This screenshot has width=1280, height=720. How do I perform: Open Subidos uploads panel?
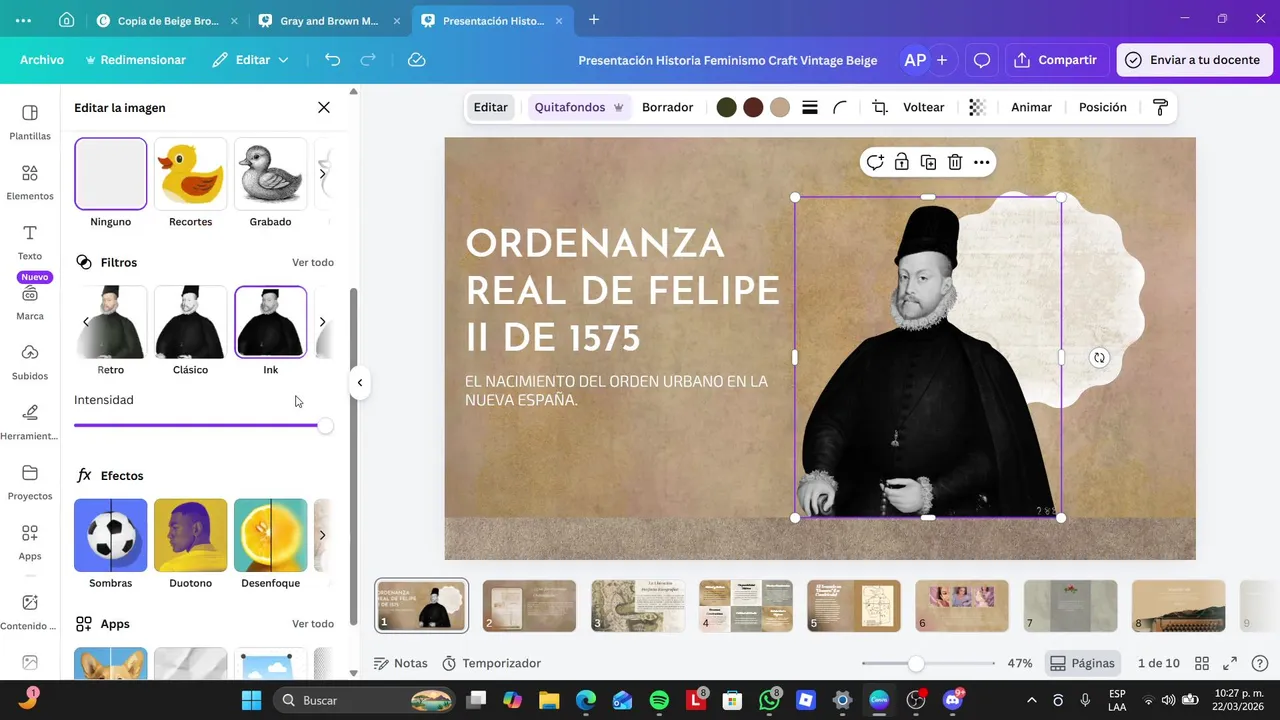[x=30, y=362]
